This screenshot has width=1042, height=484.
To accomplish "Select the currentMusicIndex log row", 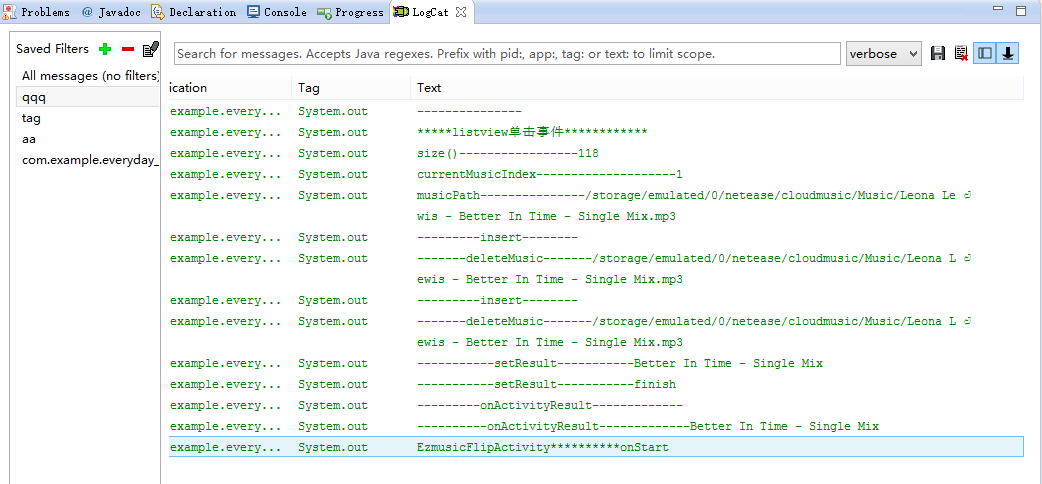I will point(596,174).
